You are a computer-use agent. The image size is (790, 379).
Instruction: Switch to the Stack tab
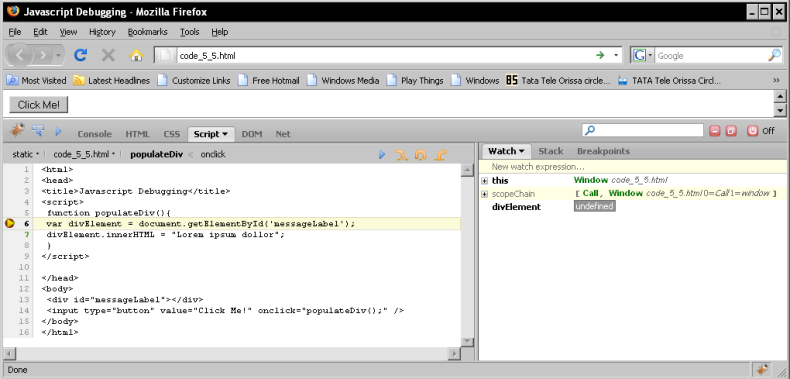pyautogui.click(x=551, y=151)
